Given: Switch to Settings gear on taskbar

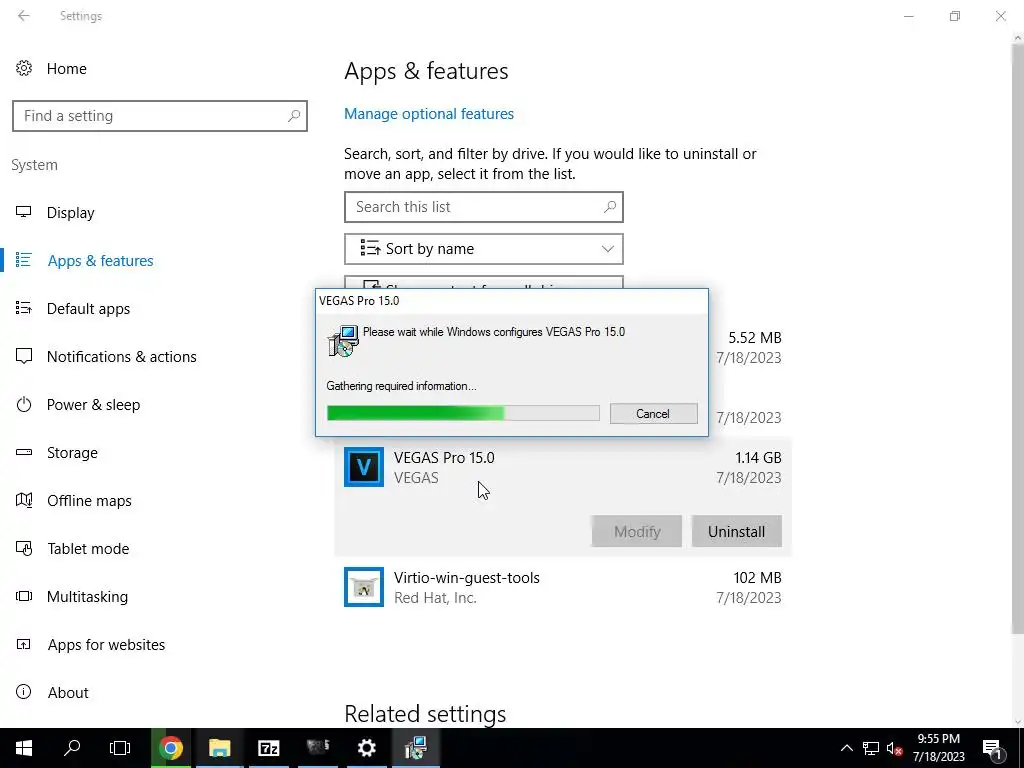Looking at the screenshot, I should pos(366,748).
